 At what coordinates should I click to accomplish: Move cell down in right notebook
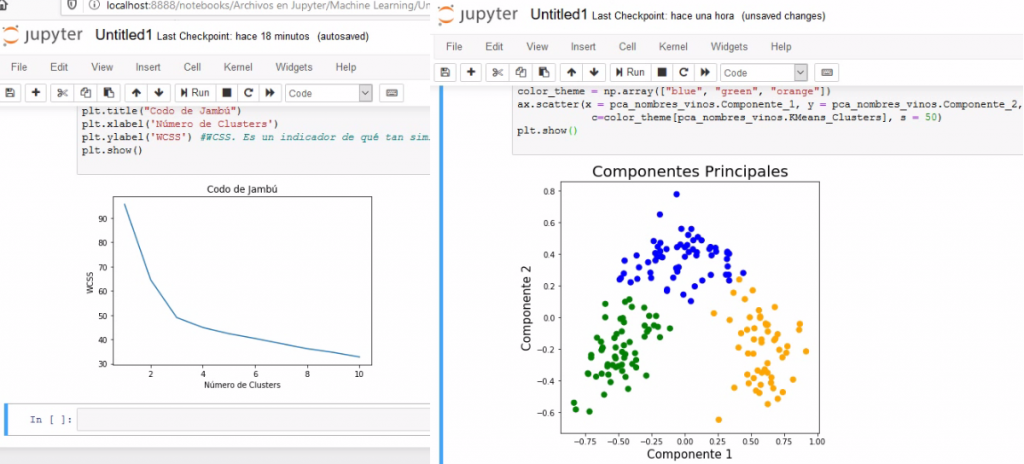[594, 73]
